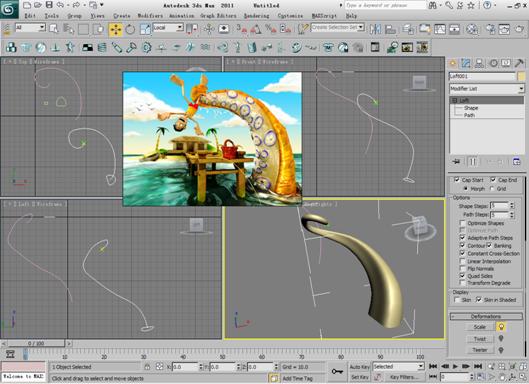
Task: Click the Scale deformation button
Action: (479, 327)
